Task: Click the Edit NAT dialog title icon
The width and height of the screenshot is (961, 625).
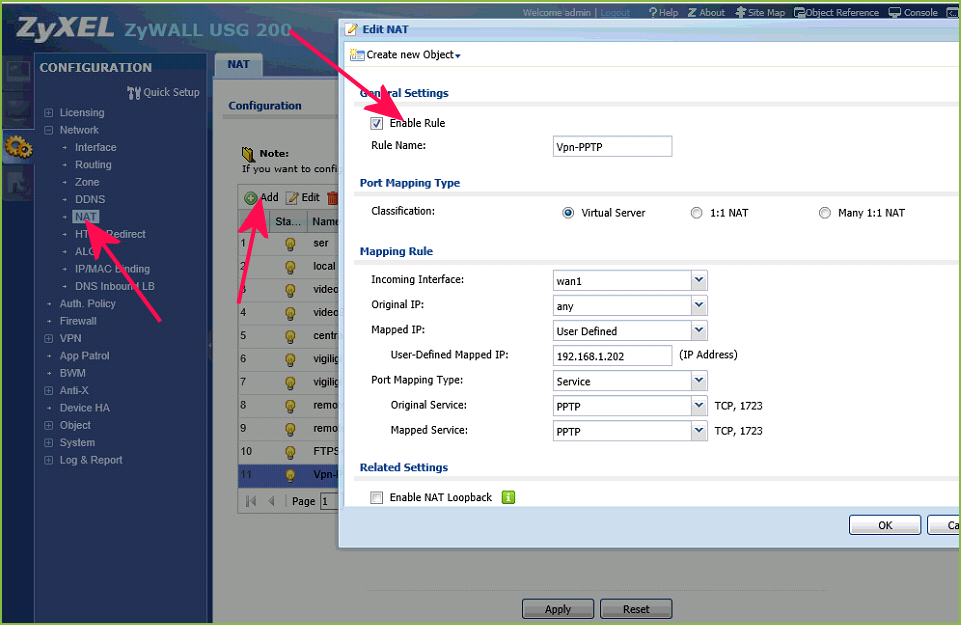Action: [x=352, y=29]
